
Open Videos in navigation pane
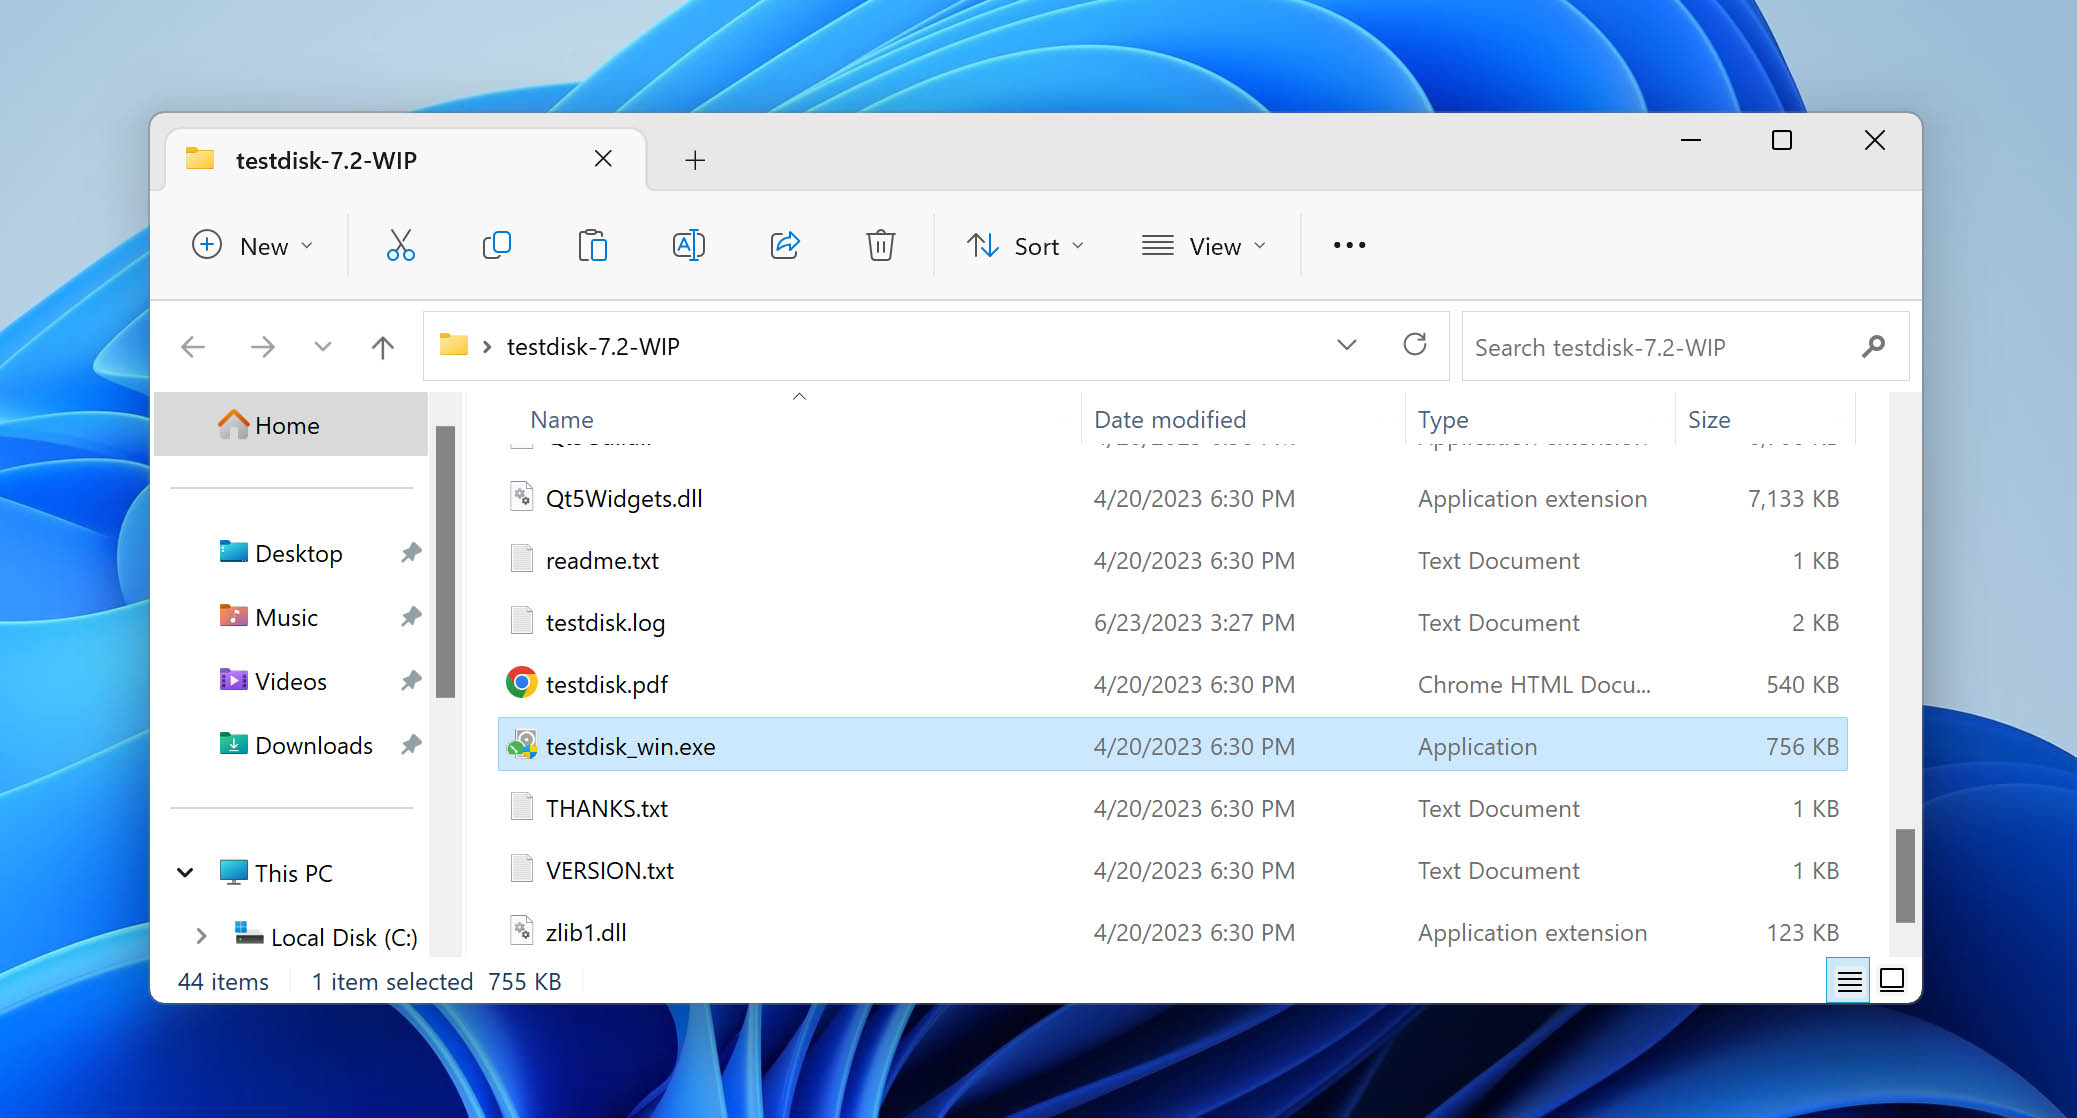(290, 681)
